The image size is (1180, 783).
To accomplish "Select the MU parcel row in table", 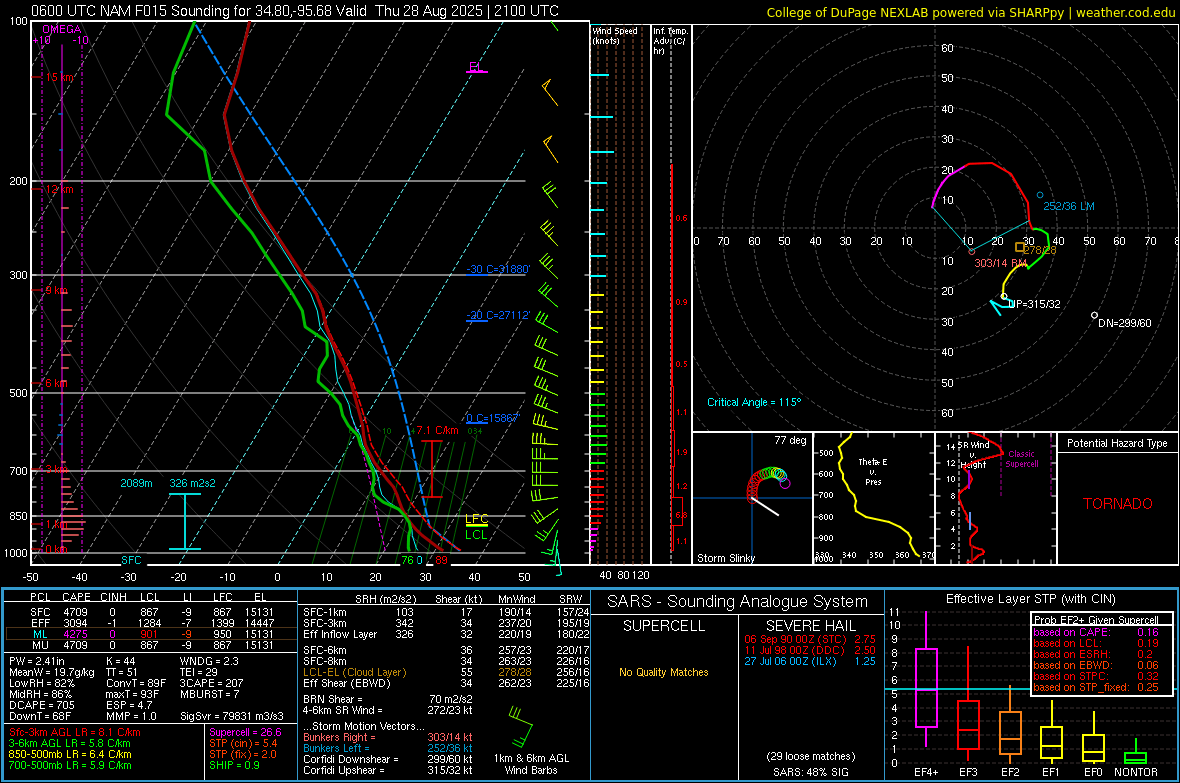I will tap(151, 645).
